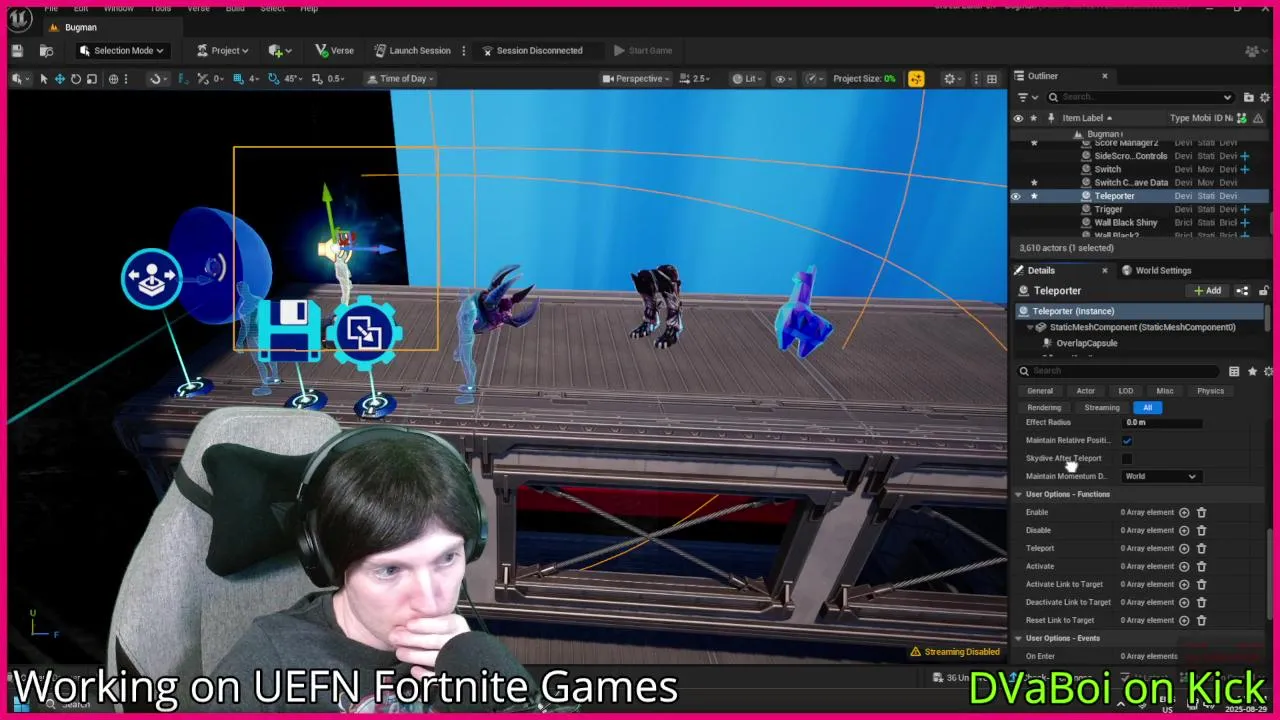The width and height of the screenshot is (1280, 720).
Task: Collapse StaticMeshComponent tree node
Action: pyautogui.click(x=1030, y=327)
